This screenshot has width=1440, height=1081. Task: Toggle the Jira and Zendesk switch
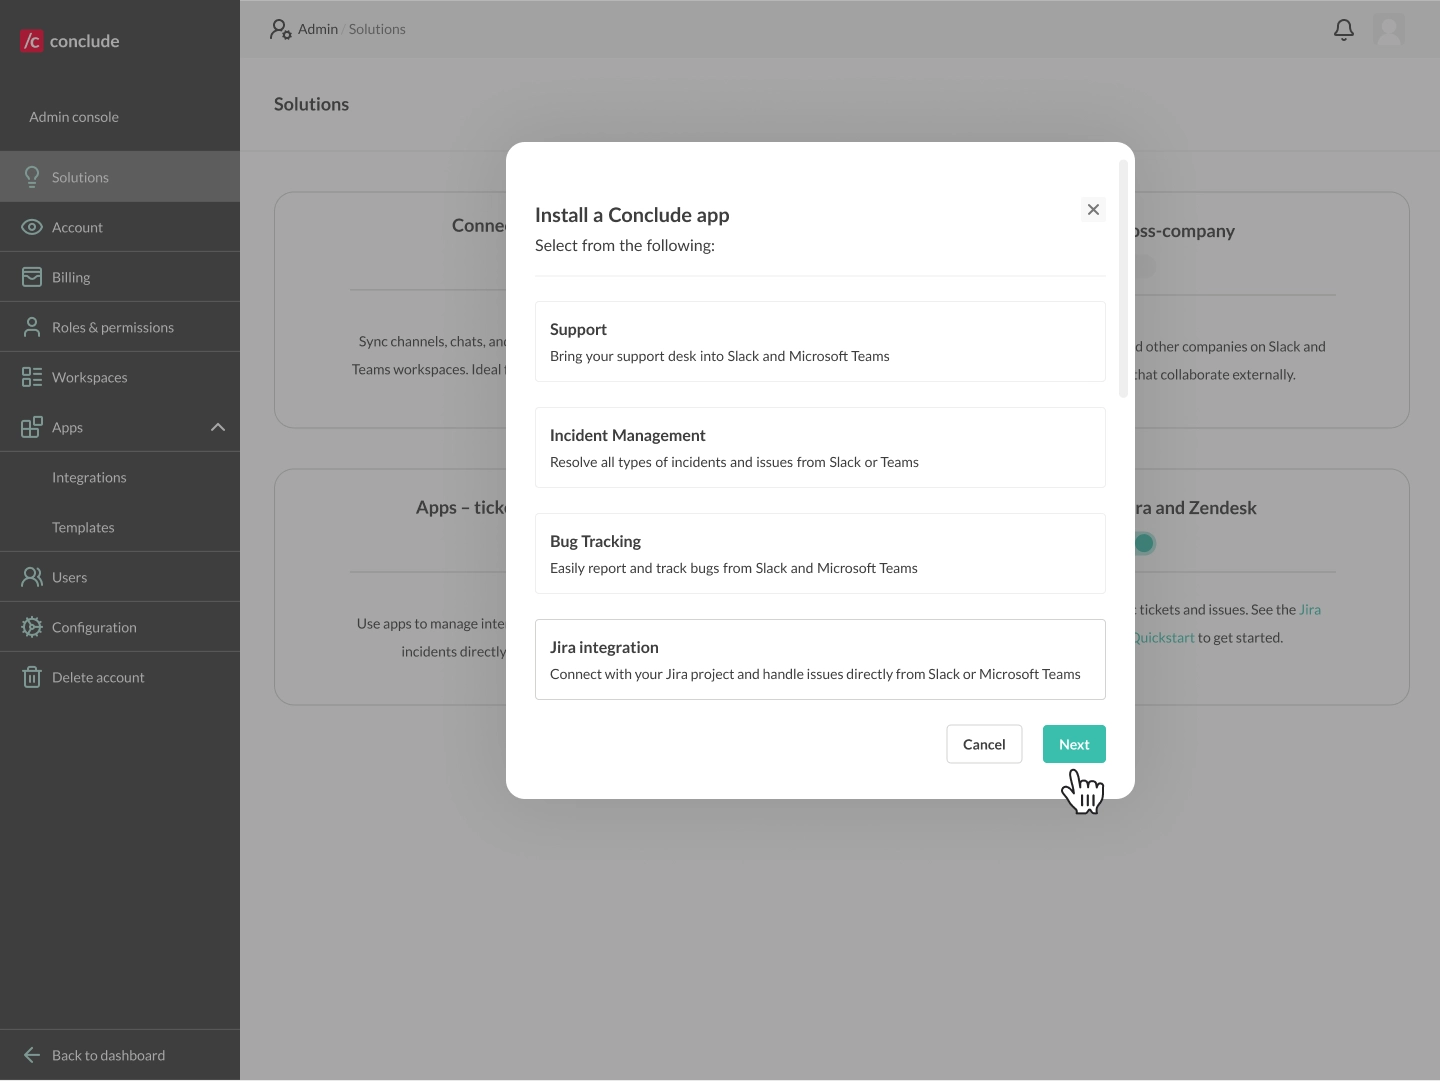1145,543
